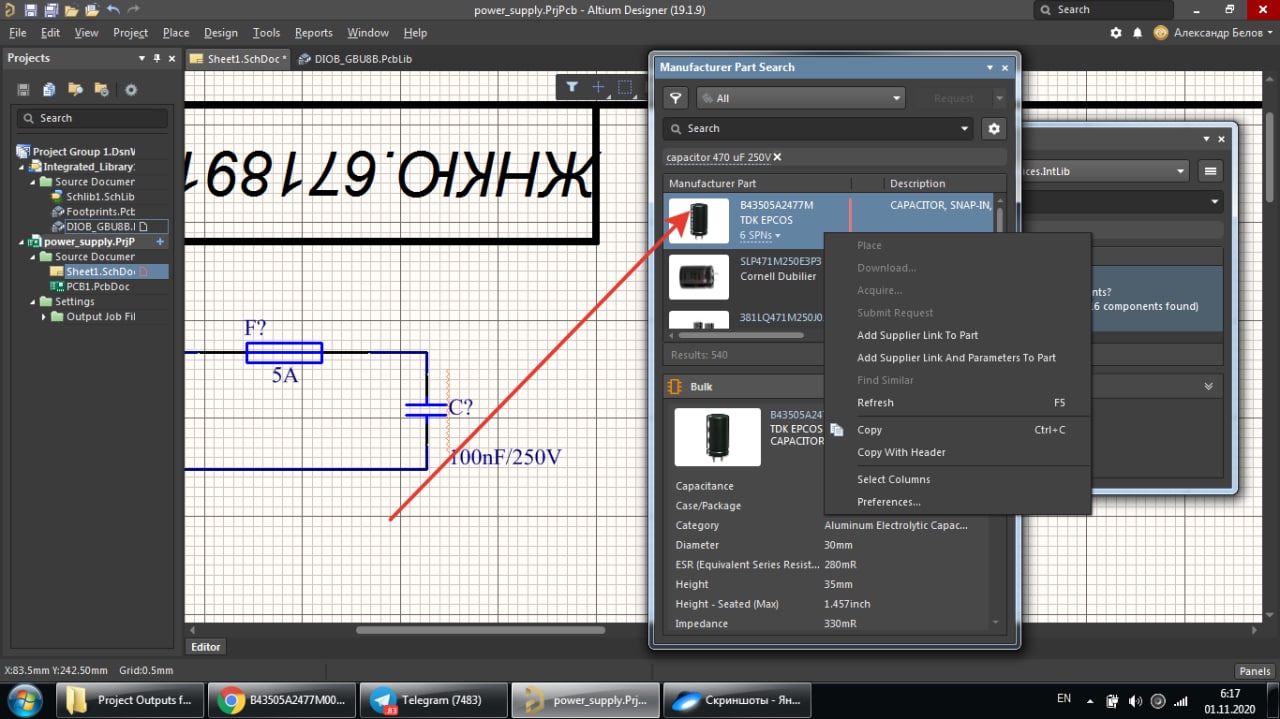Select Copy With Header in the context menu
1280x719 pixels.
click(901, 452)
